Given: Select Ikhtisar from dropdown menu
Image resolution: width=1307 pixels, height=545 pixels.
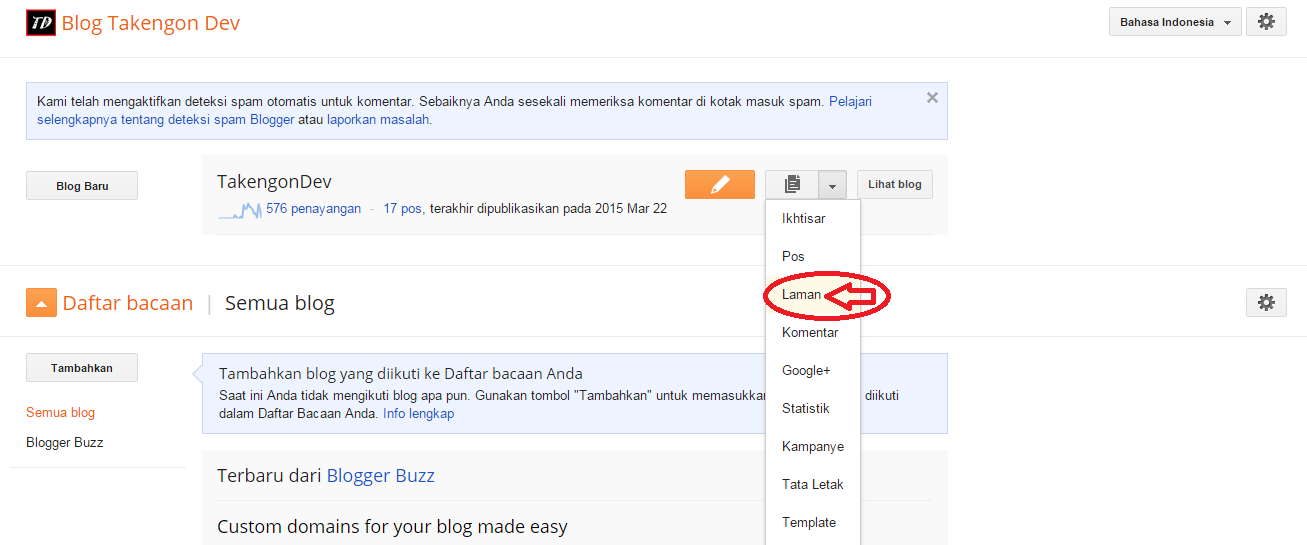Looking at the screenshot, I should tap(812, 218).
